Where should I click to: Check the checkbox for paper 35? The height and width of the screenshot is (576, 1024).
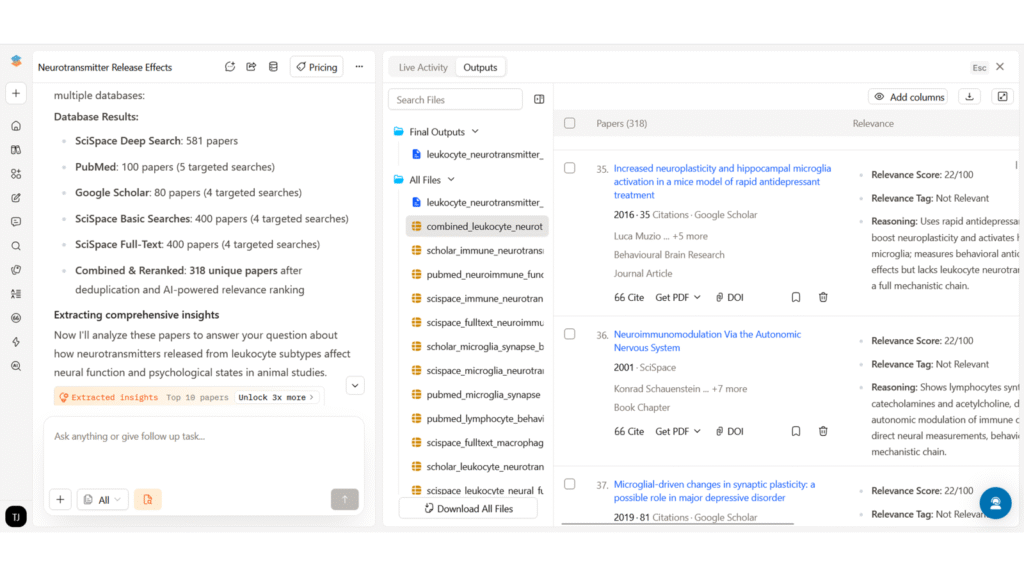(x=570, y=169)
